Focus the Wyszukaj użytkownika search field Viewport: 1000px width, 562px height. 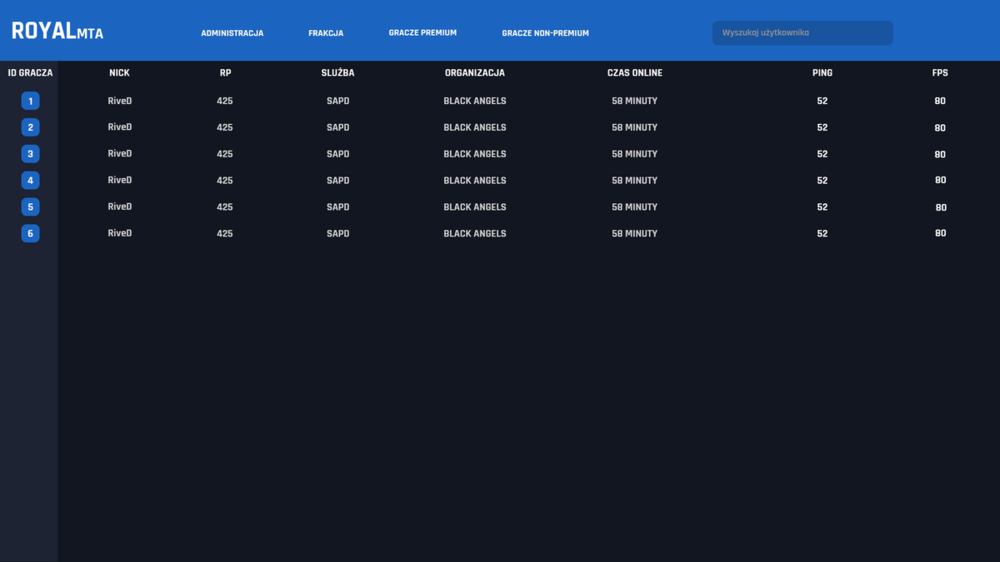click(802, 33)
